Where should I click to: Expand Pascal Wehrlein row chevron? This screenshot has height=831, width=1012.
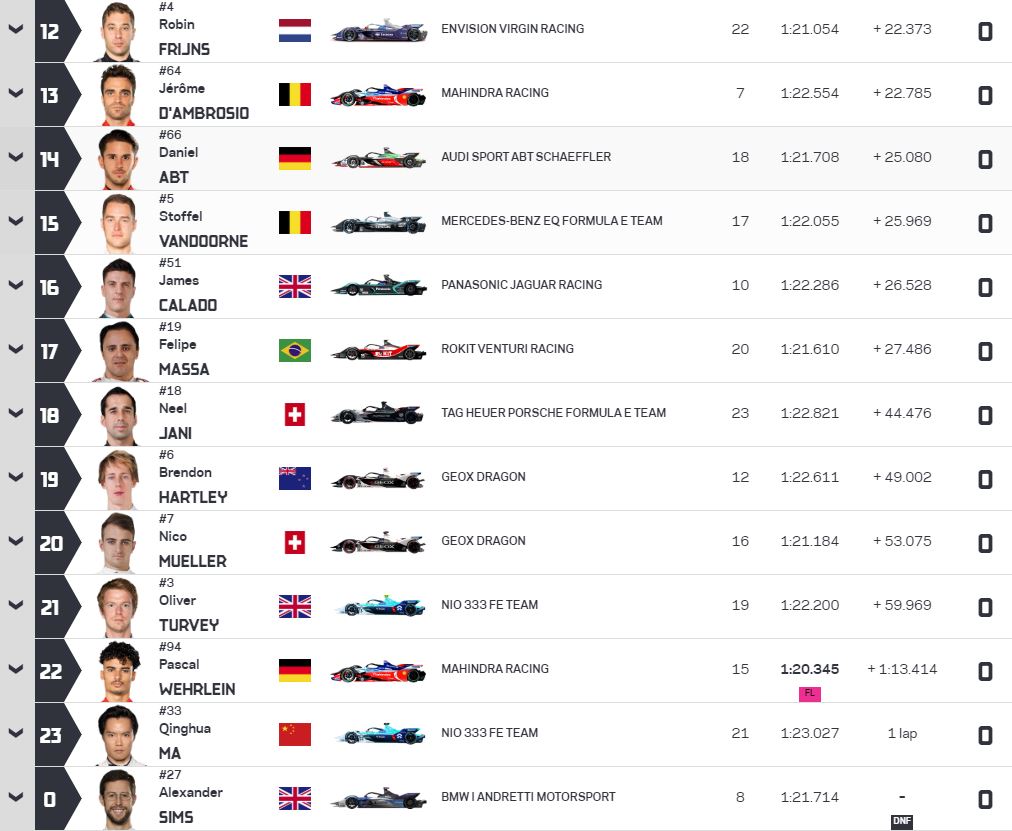15,670
